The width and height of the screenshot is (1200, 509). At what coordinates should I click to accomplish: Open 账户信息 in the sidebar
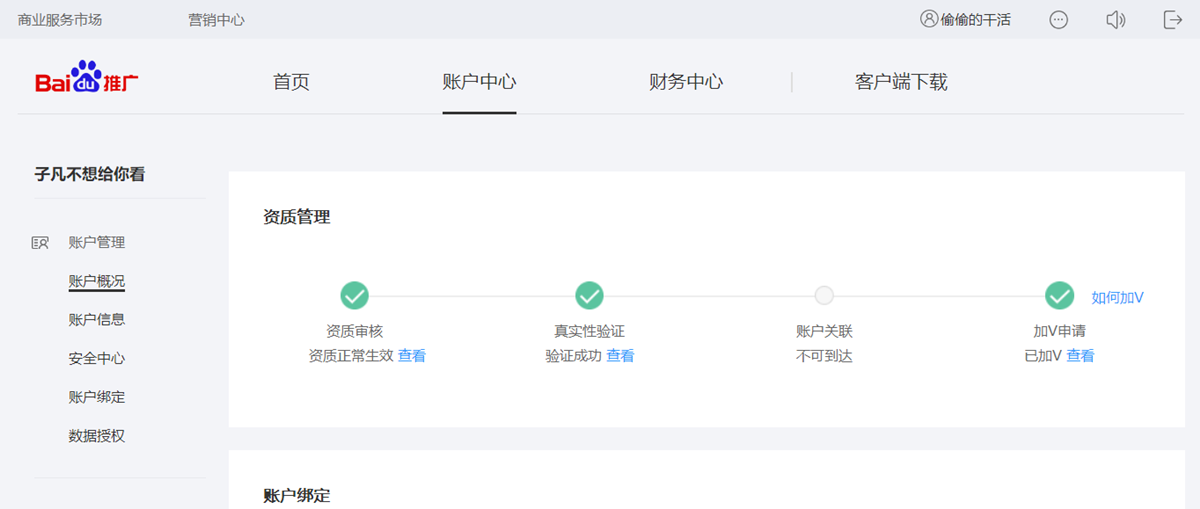click(x=97, y=320)
